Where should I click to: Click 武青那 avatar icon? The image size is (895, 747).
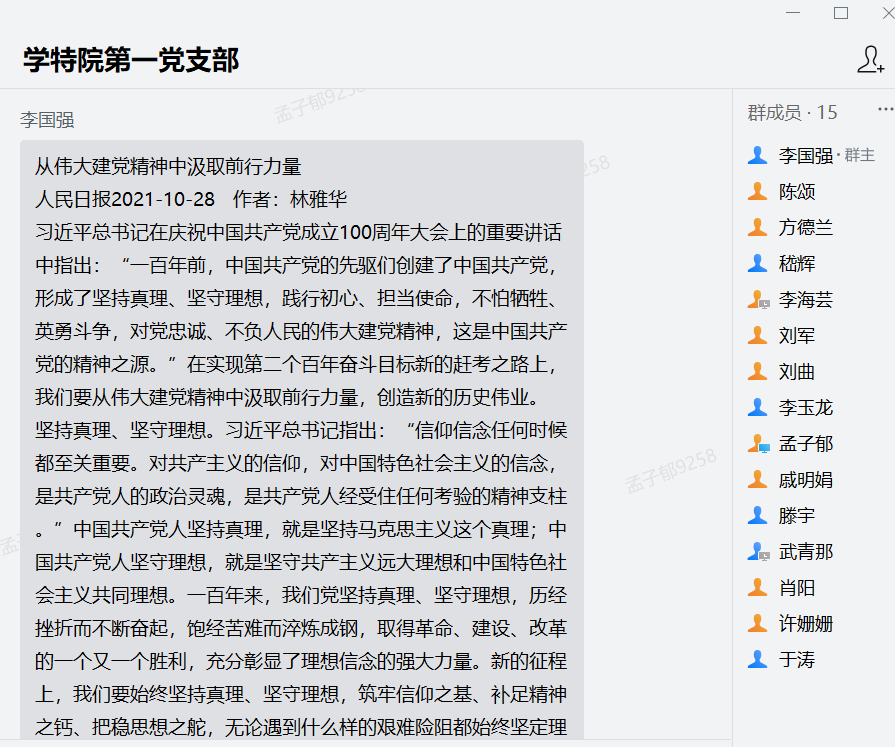tap(759, 552)
